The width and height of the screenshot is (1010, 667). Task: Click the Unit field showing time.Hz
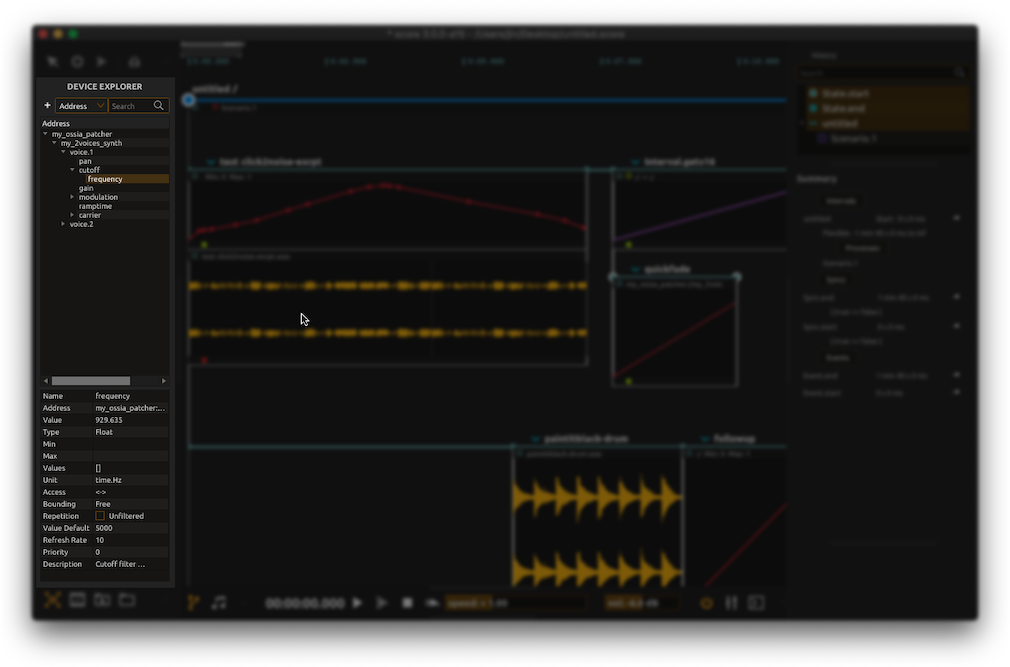(x=131, y=480)
